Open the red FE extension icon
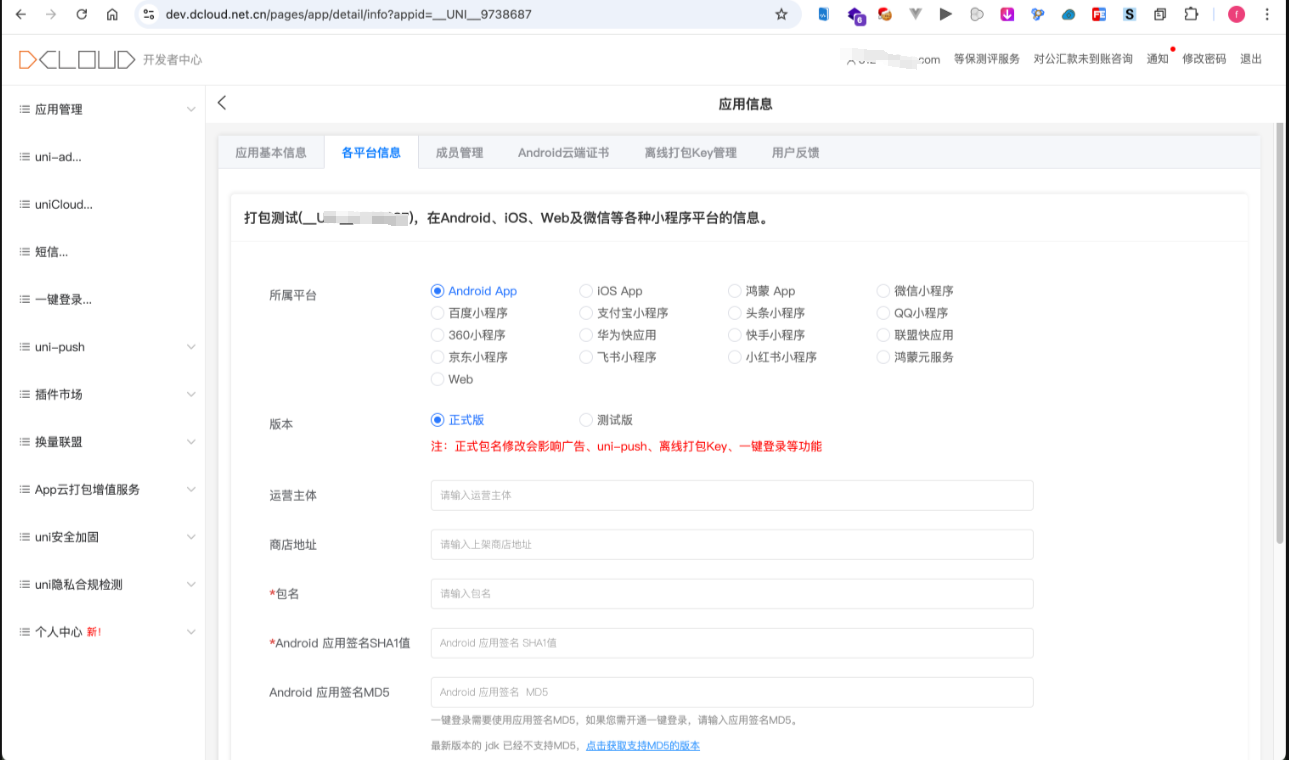1289x760 pixels. coord(1099,14)
